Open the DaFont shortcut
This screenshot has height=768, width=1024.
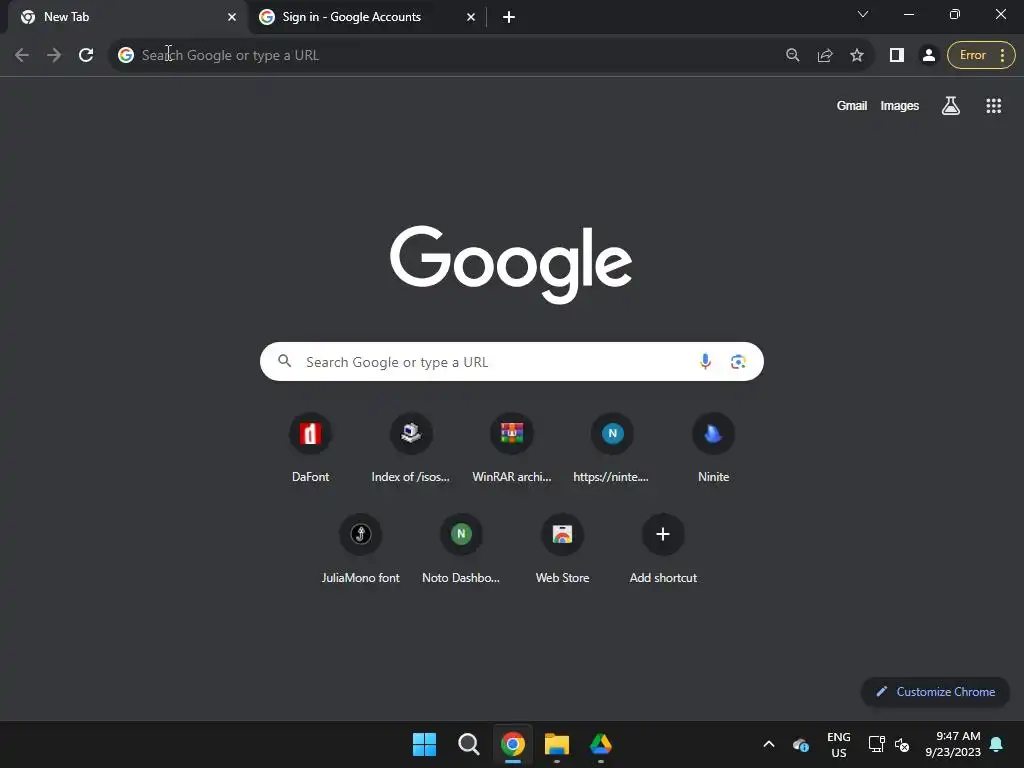pos(310,447)
